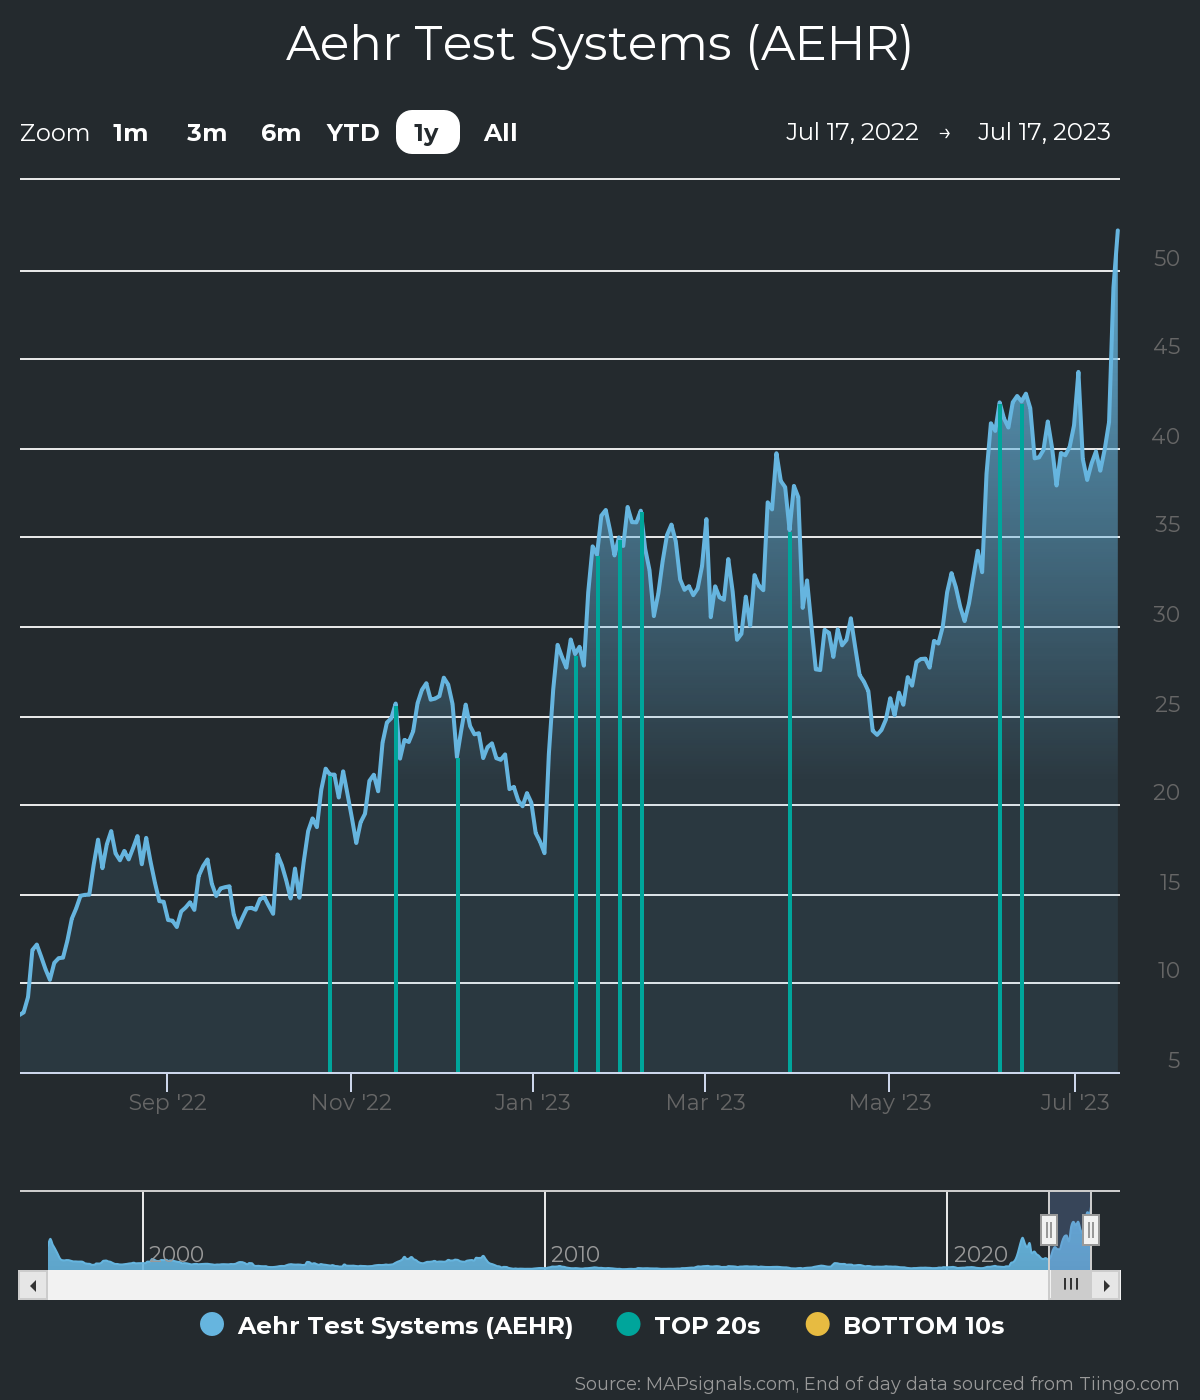Click the scrollbar thumb grip
The height and width of the screenshot is (1400, 1200).
point(1070,1285)
